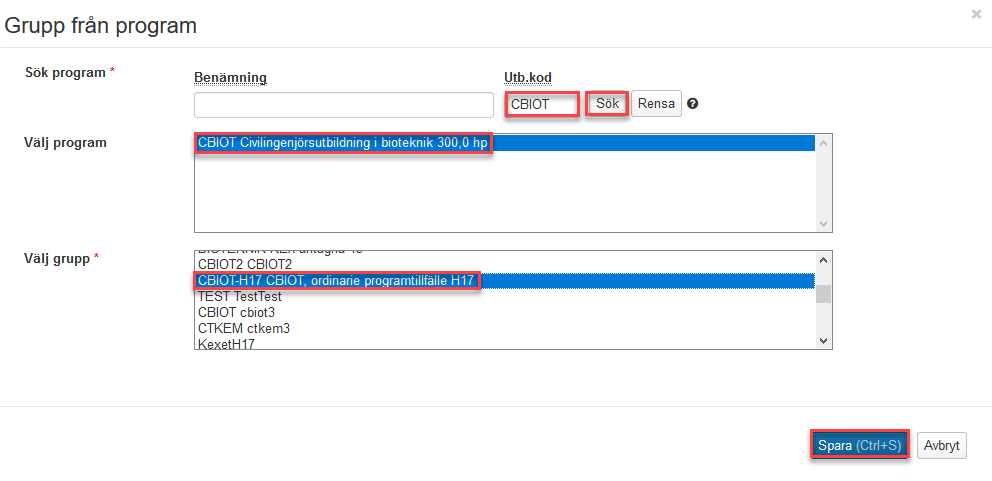Cancel using the Avbryt button
The width and height of the screenshot is (992, 481).
(x=941, y=445)
